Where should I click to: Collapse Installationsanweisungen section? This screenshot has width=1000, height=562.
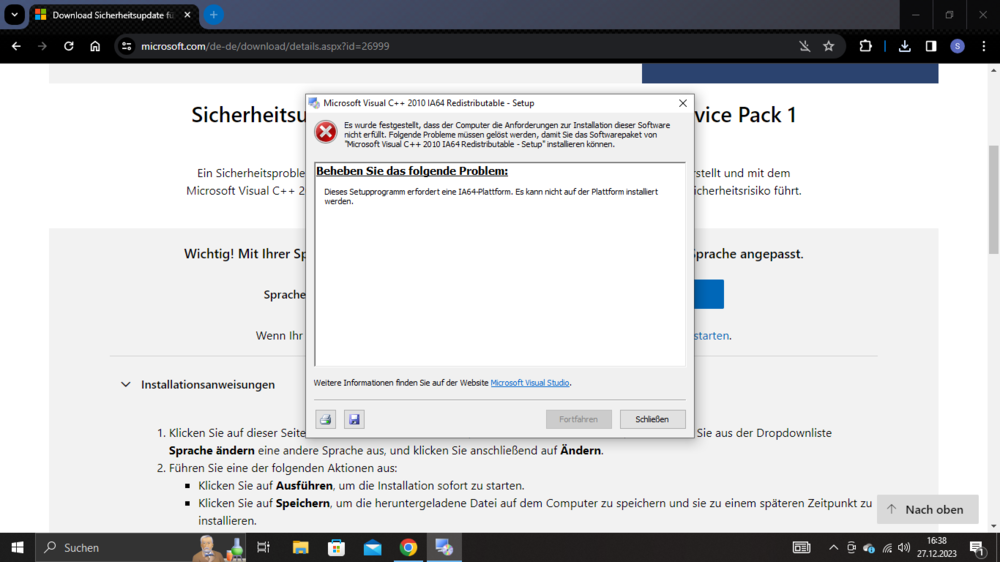[x=126, y=385]
